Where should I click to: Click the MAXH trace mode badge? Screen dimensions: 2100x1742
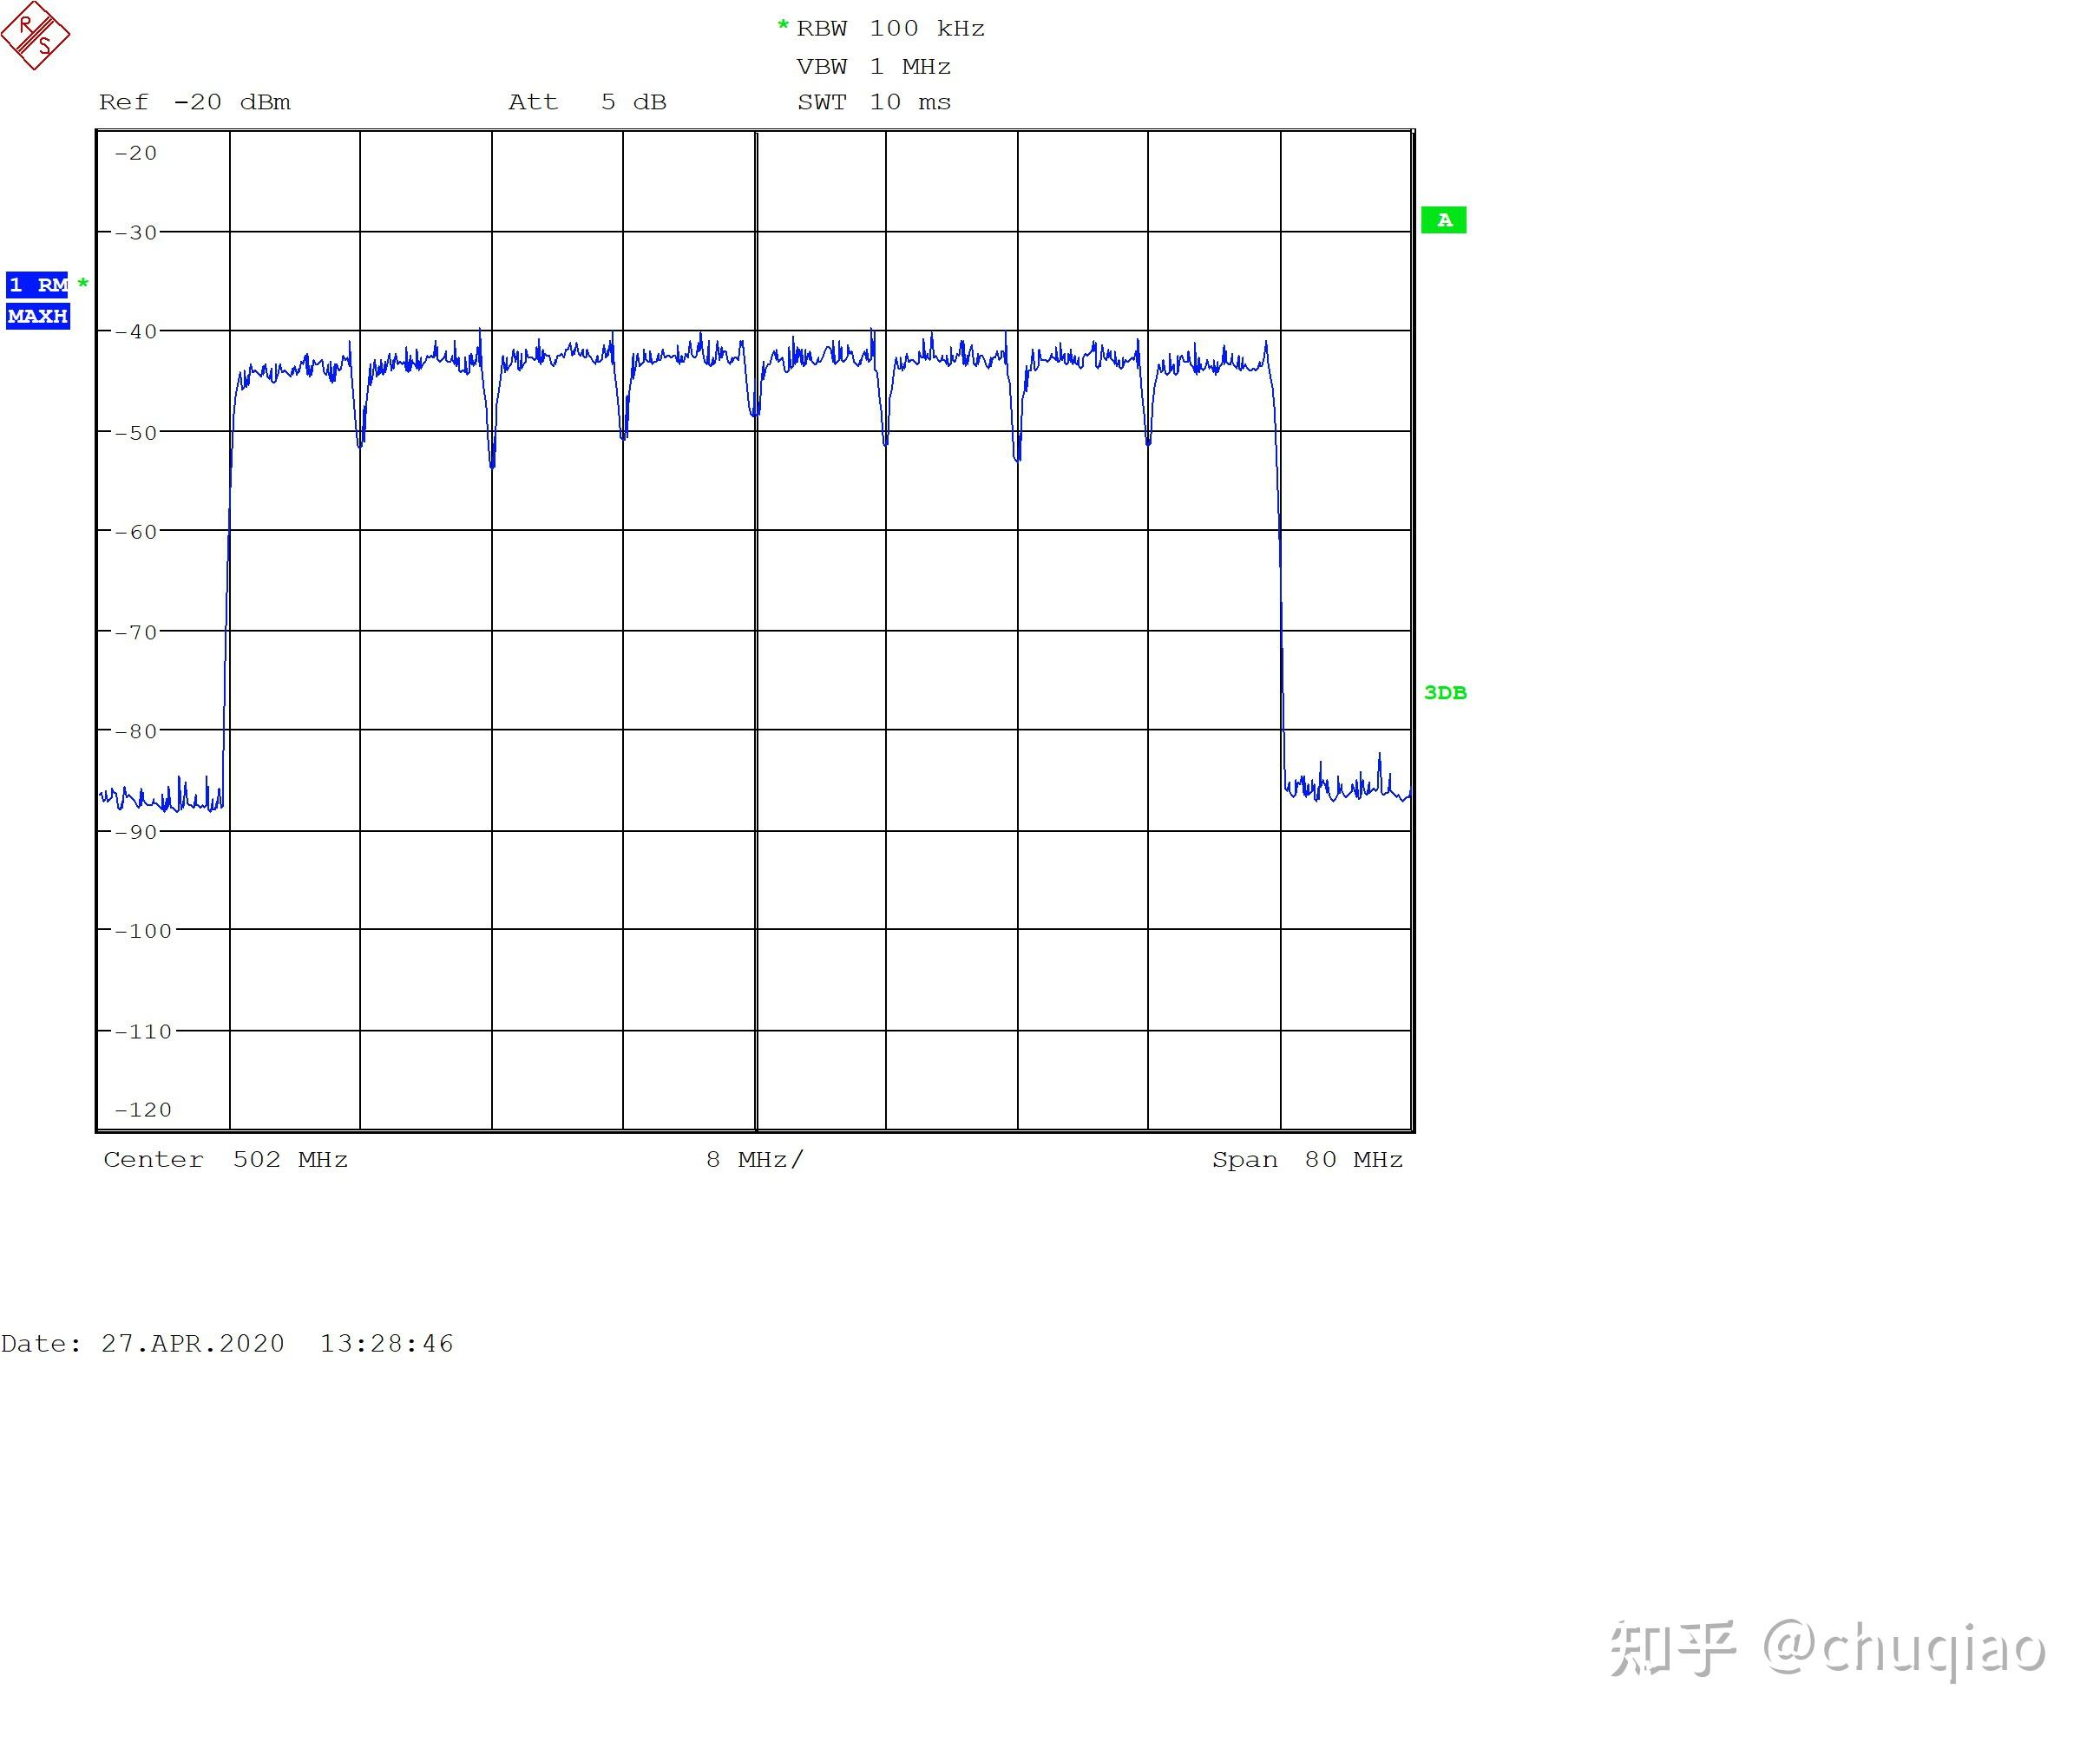tap(37, 316)
